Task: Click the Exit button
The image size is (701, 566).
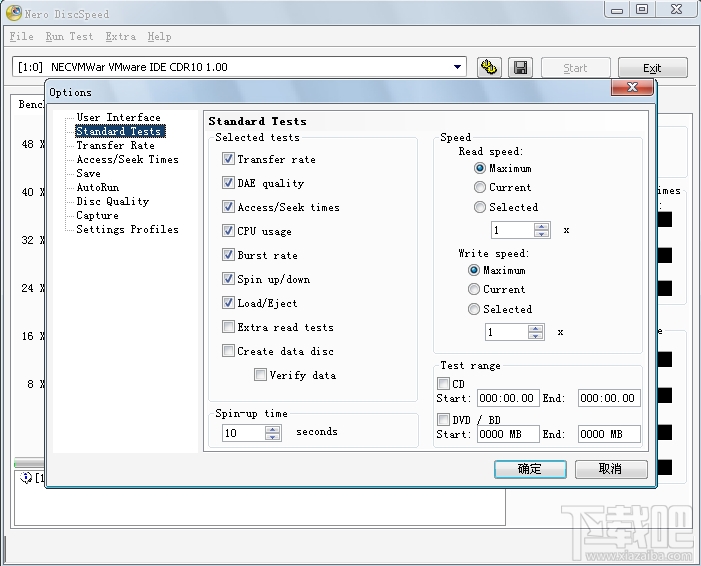Action: tap(653, 68)
